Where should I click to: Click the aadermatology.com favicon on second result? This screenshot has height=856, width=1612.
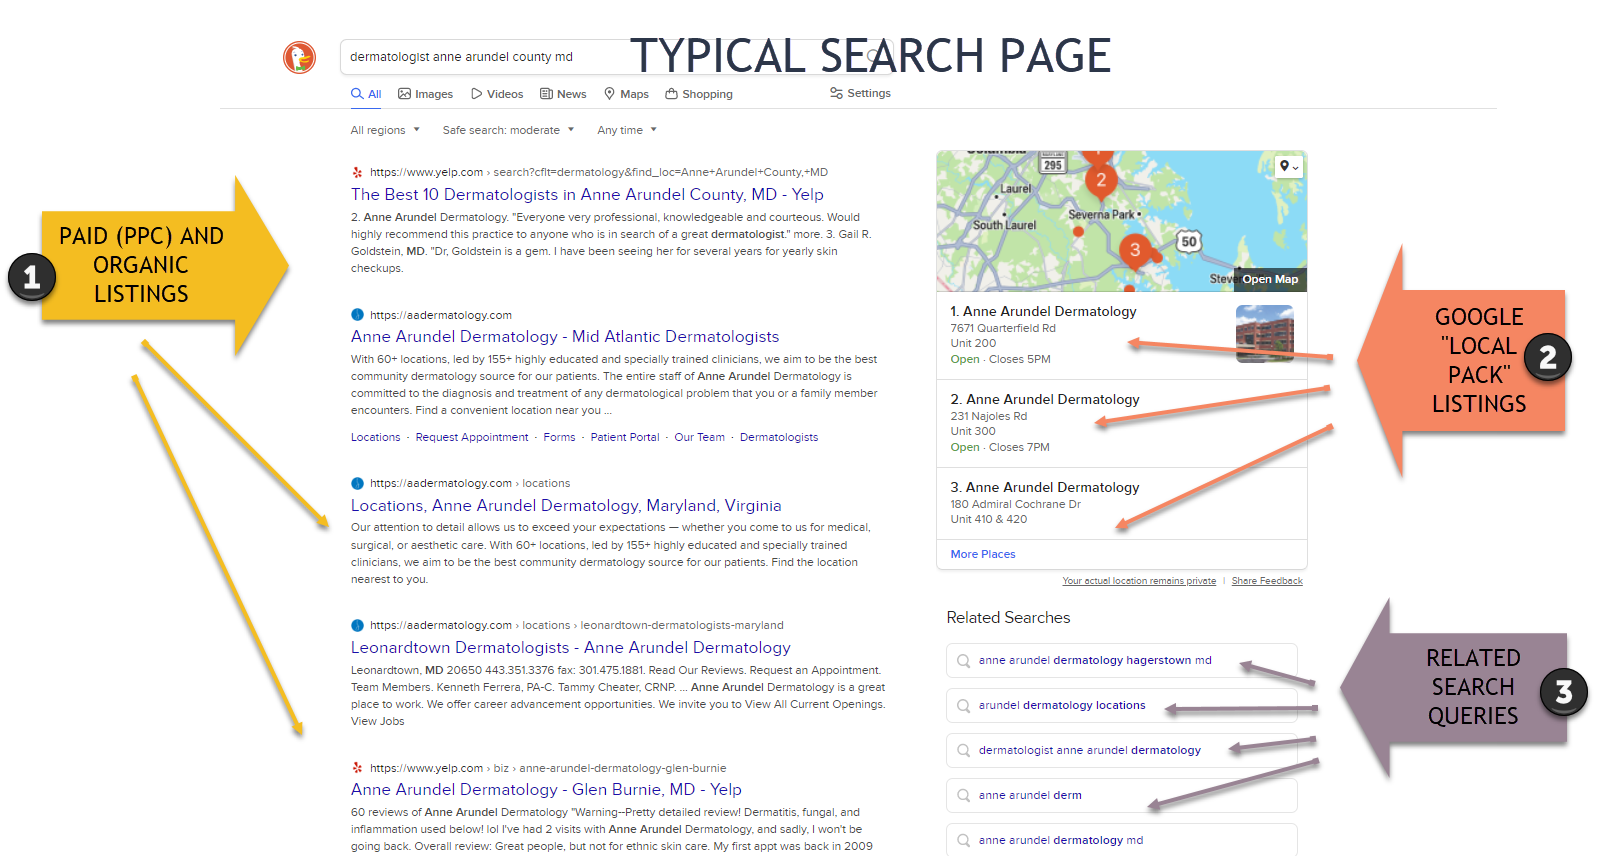[x=357, y=315]
